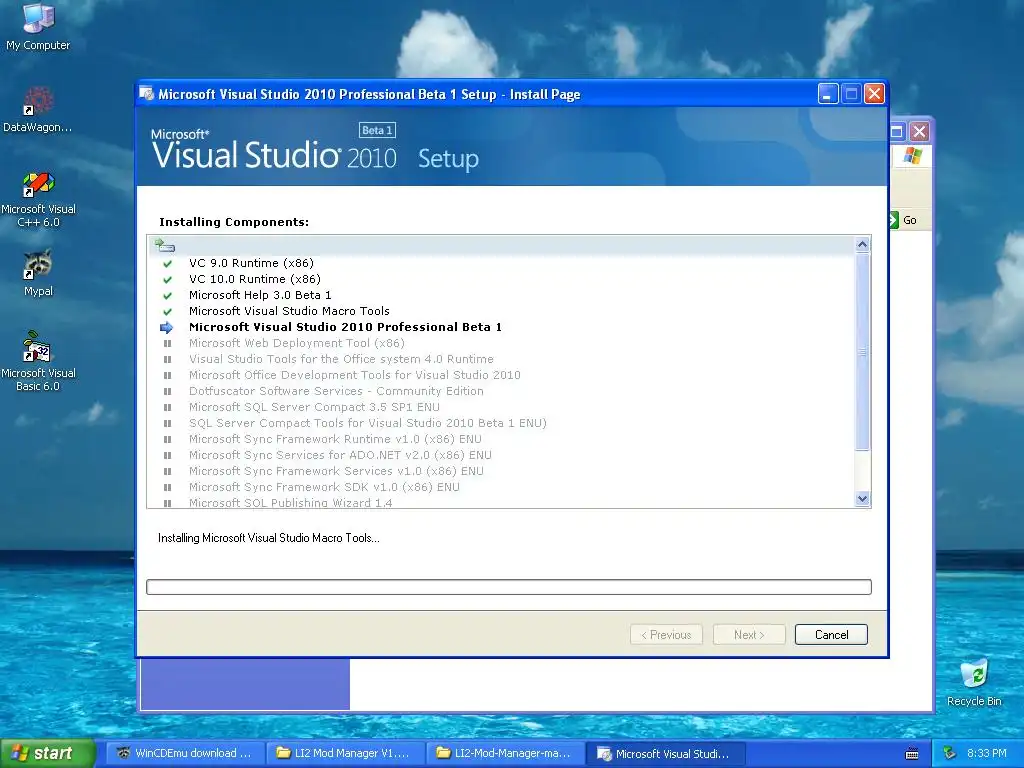The image size is (1024, 768).
Task: Click the Go button in the background window
Action: click(x=904, y=220)
